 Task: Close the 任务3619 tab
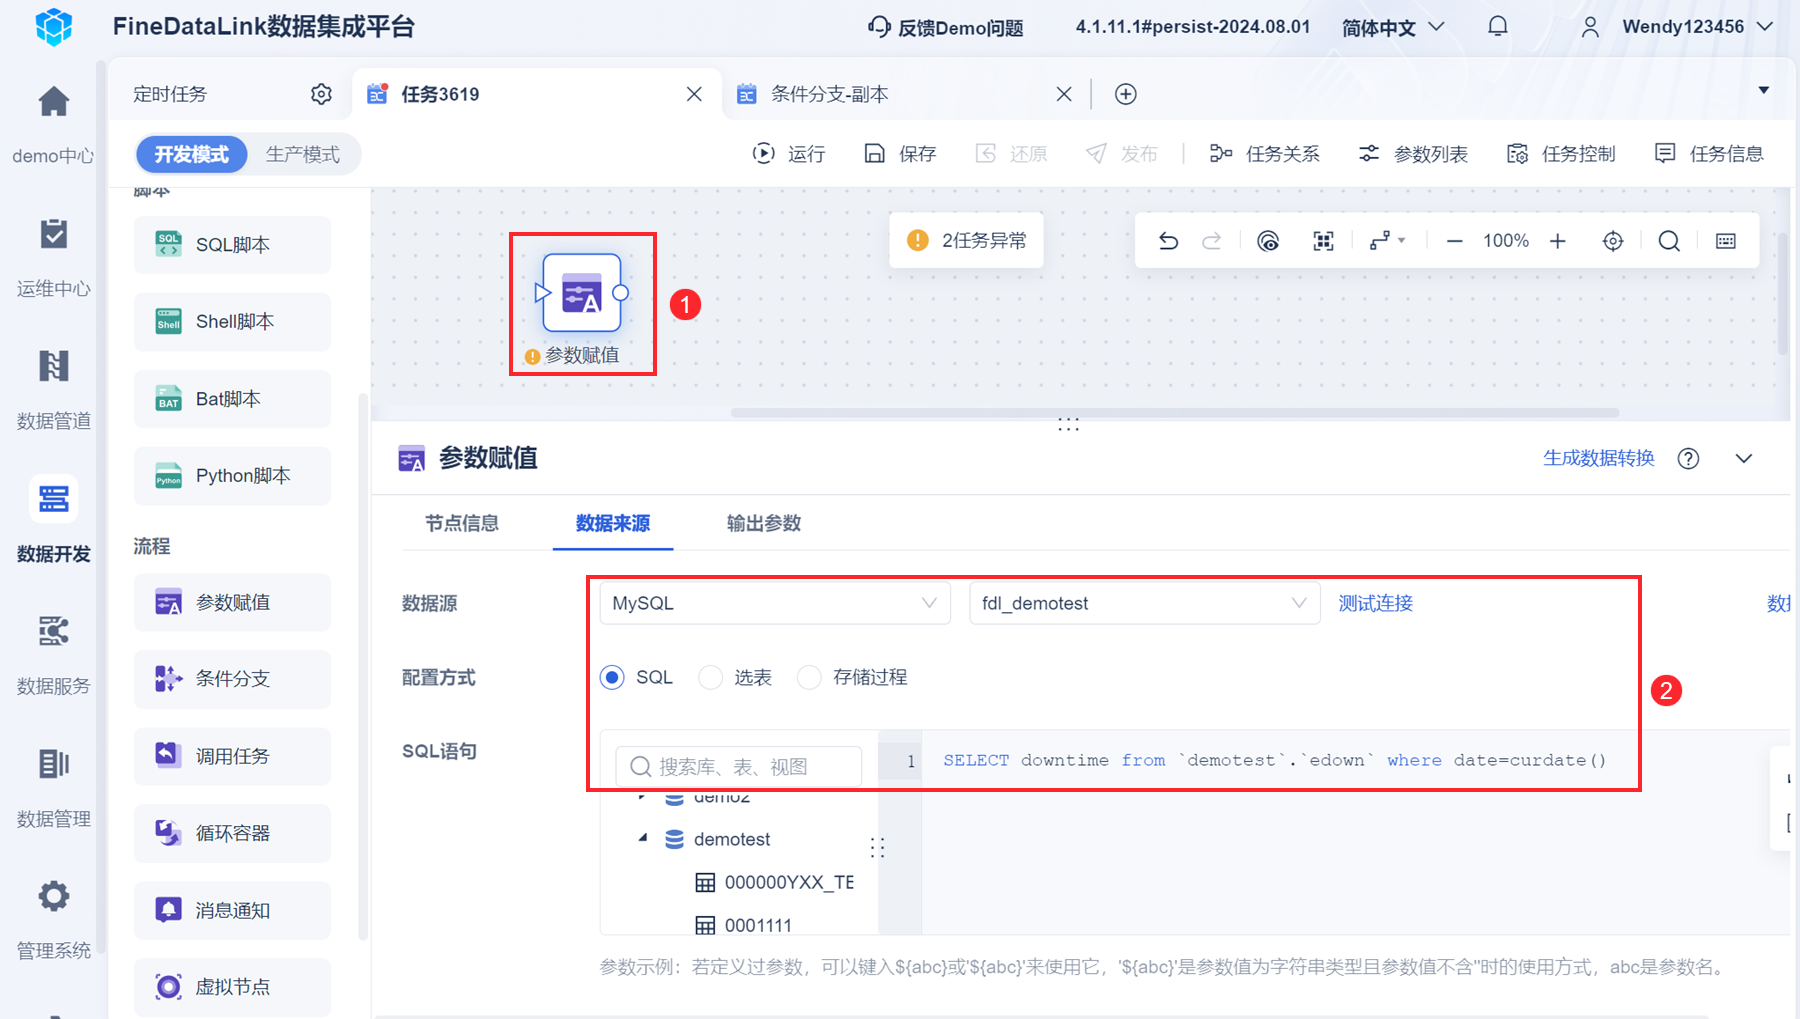tap(694, 94)
